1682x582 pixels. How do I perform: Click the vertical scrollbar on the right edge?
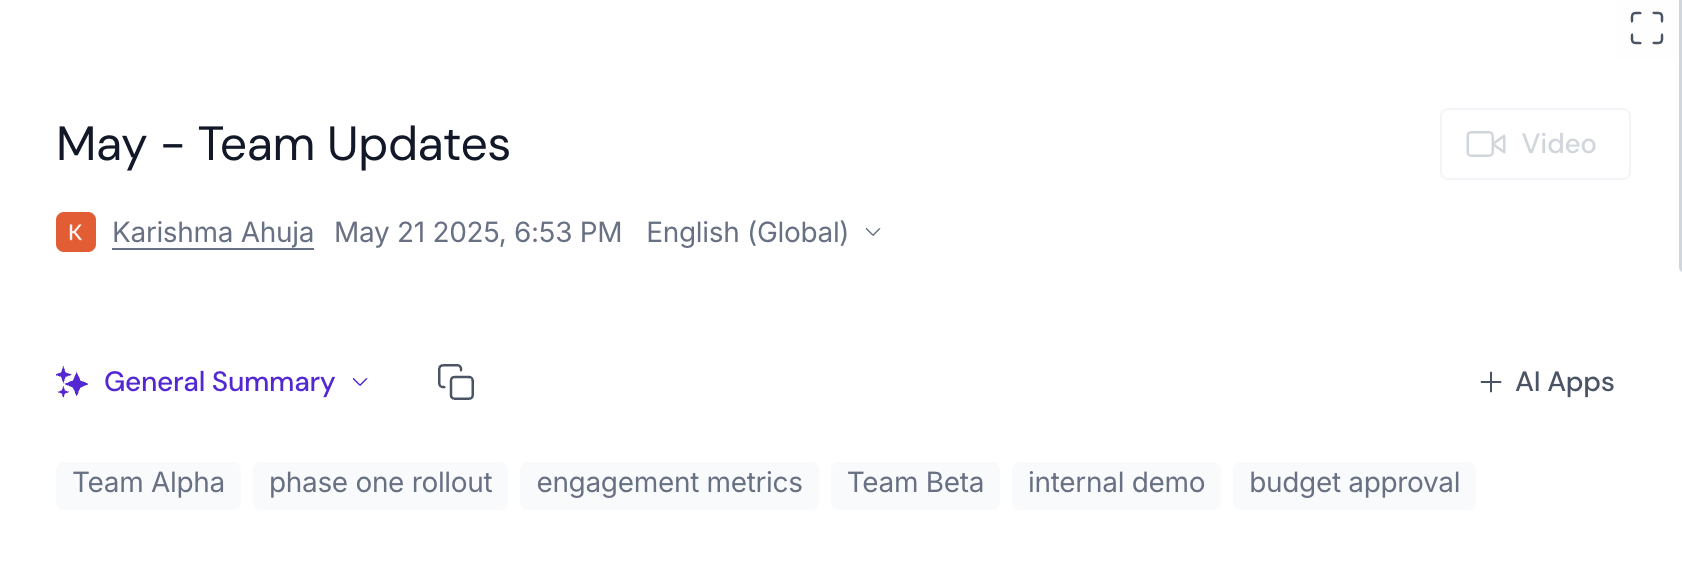(x=1678, y=135)
